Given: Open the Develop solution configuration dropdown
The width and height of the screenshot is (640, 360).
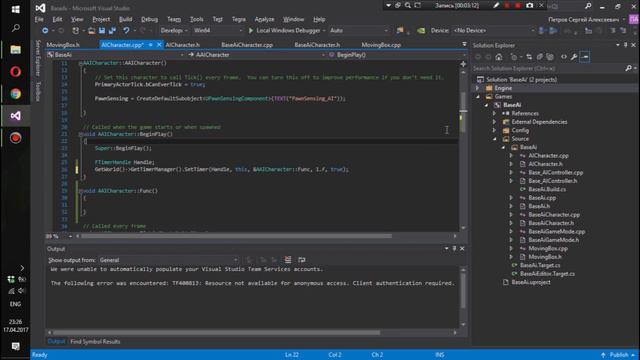Looking at the screenshot, I should pyautogui.click(x=174, y=31).
